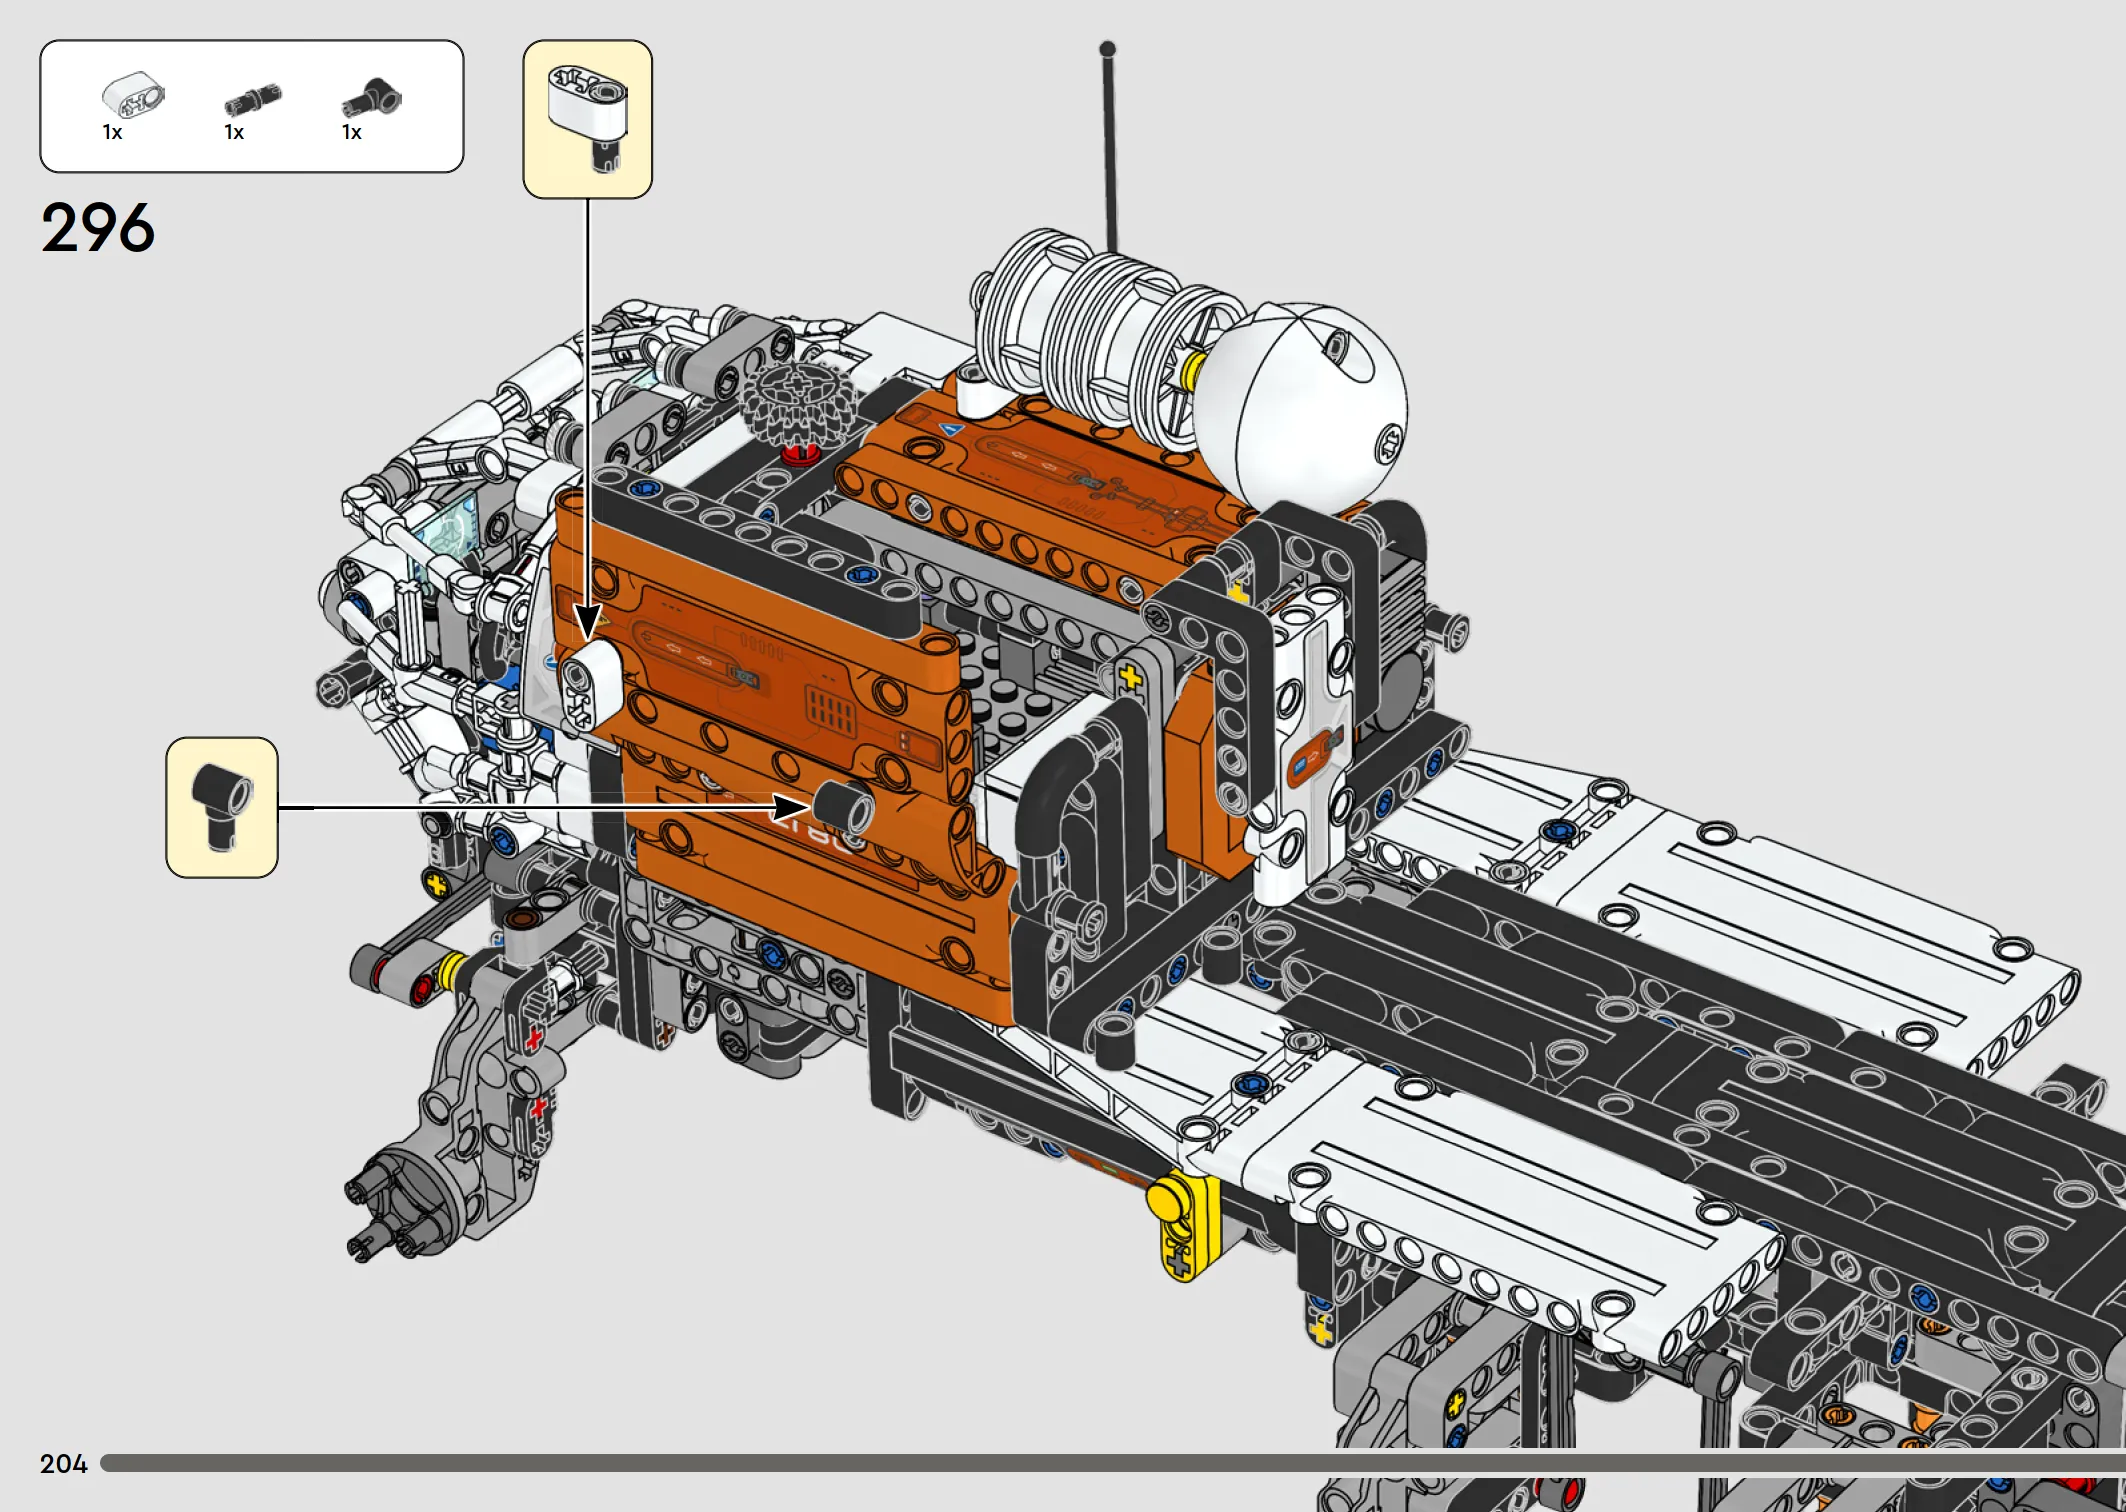This screenshot has height=1512, width=2126.
Task: Click the white 2-hole liftarm part icon
Action: [x=133, y=95]
